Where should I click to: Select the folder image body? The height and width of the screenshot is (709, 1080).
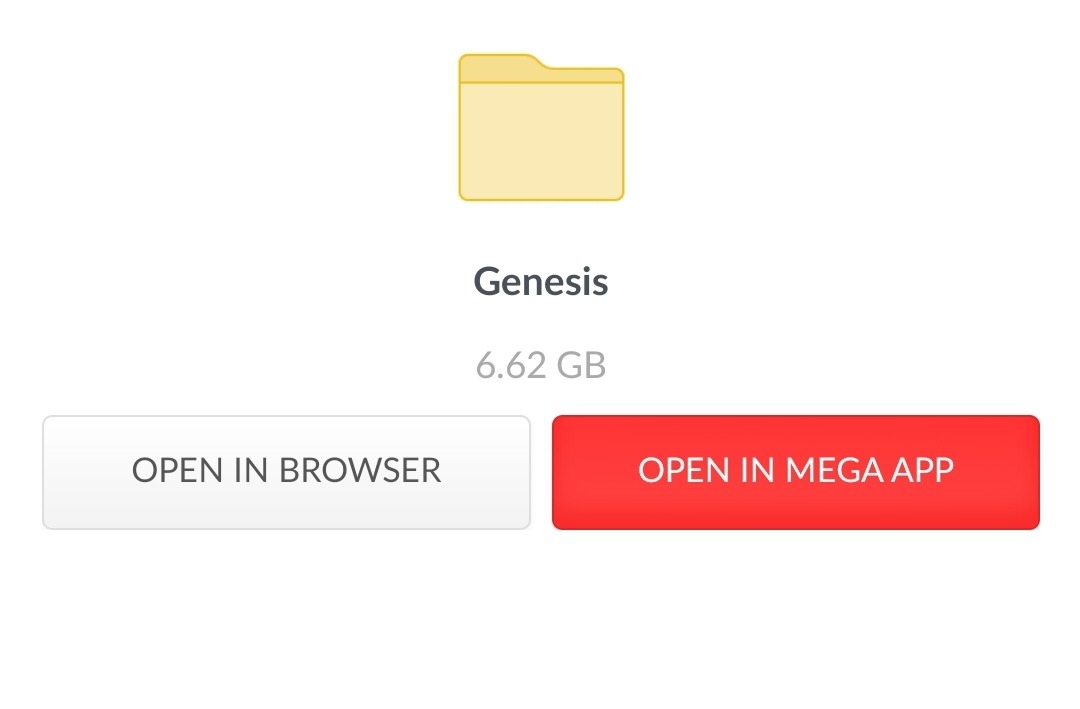point(541,141)
